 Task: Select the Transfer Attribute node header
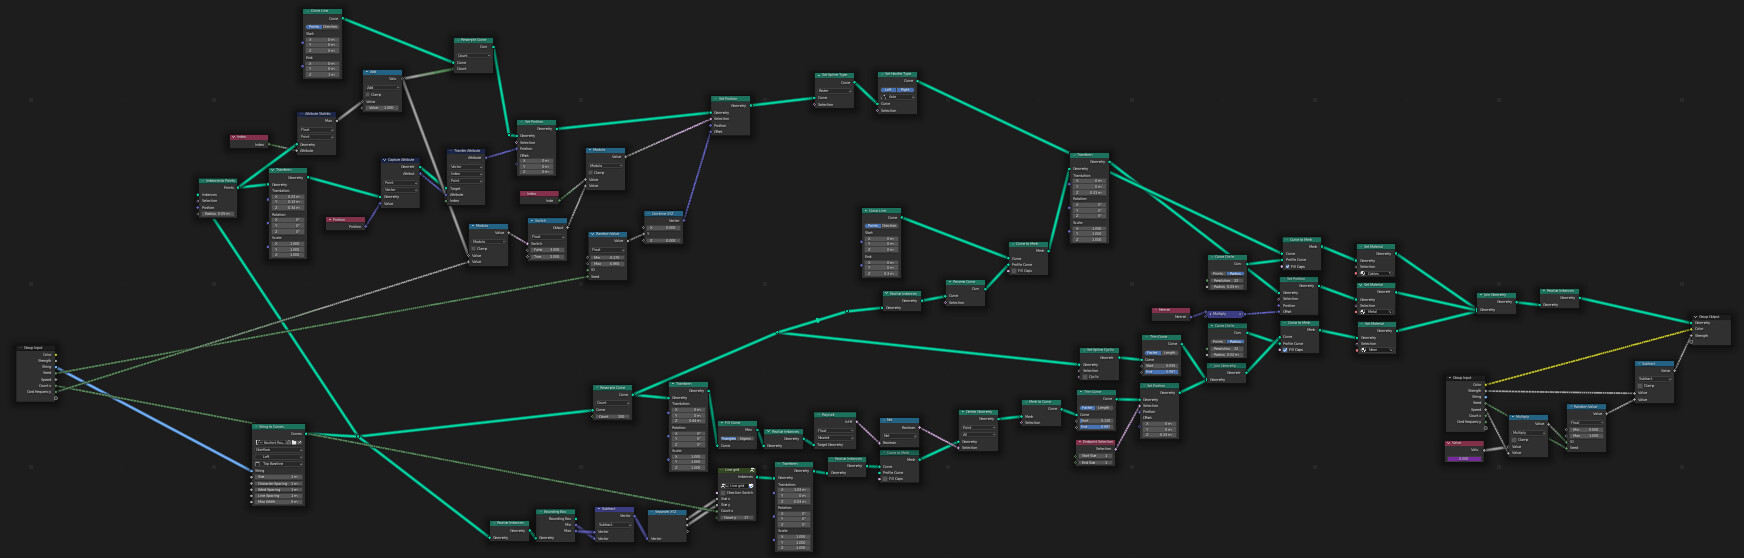coord(466,151)
